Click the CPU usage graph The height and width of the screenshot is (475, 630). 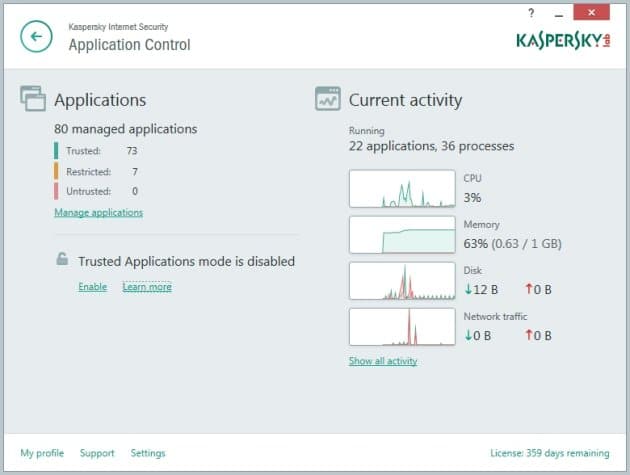click(402, 188)
